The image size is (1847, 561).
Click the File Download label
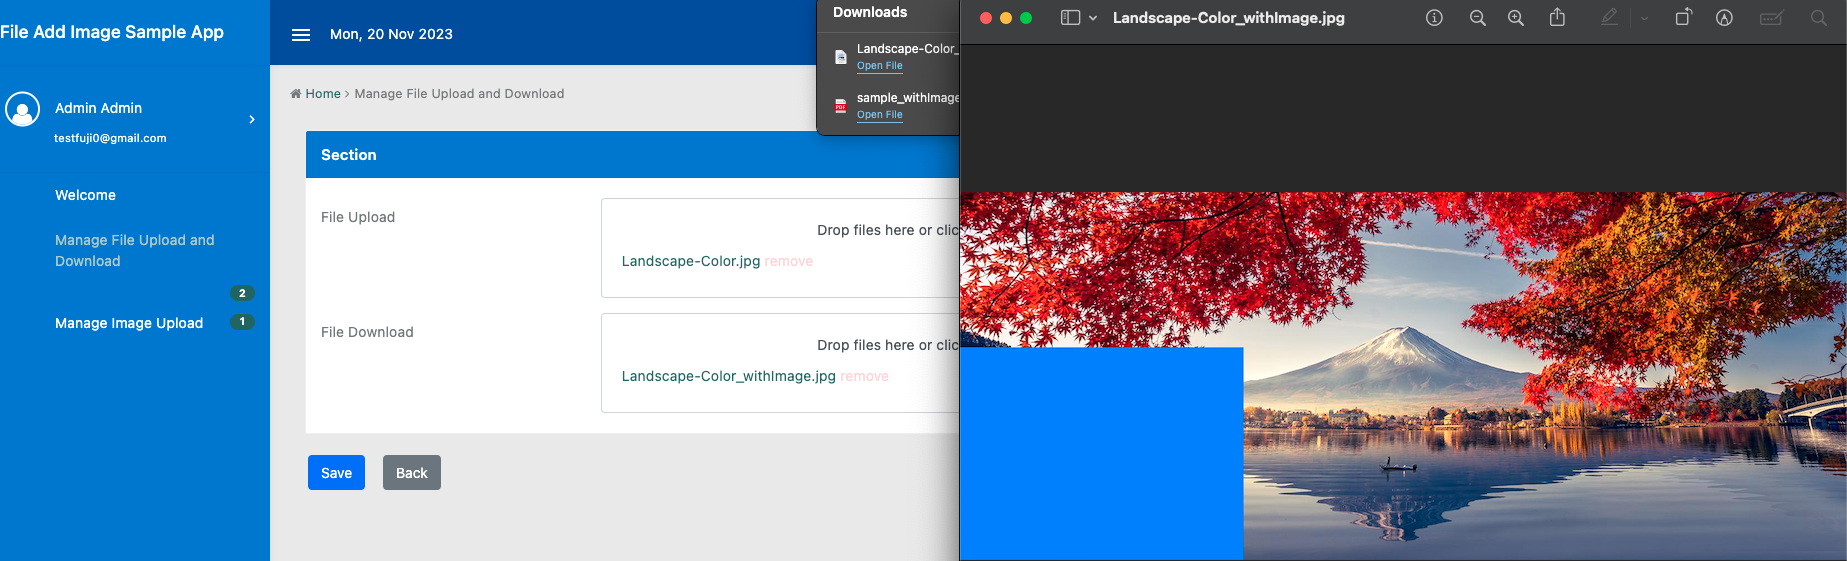pos(367,332)
